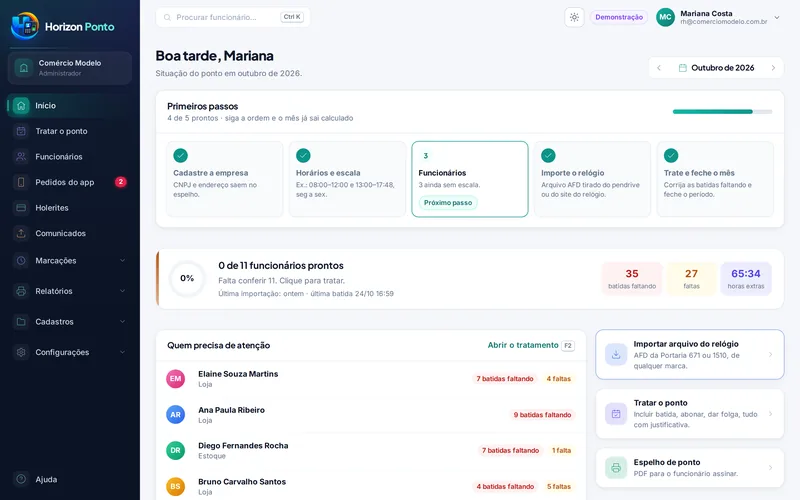Click the Importe o relógio completed checkmark
Image resolution: width=800 pixels, height=500 pixels.
coord(548,155)
